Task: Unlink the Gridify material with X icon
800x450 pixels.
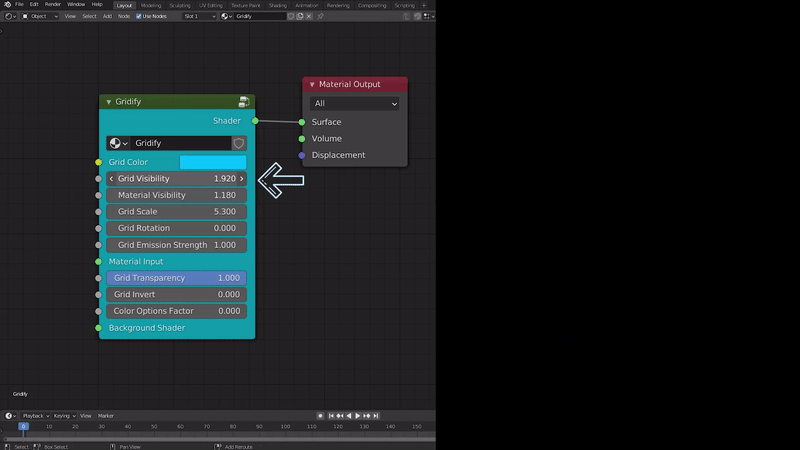Action: point(309,16)
